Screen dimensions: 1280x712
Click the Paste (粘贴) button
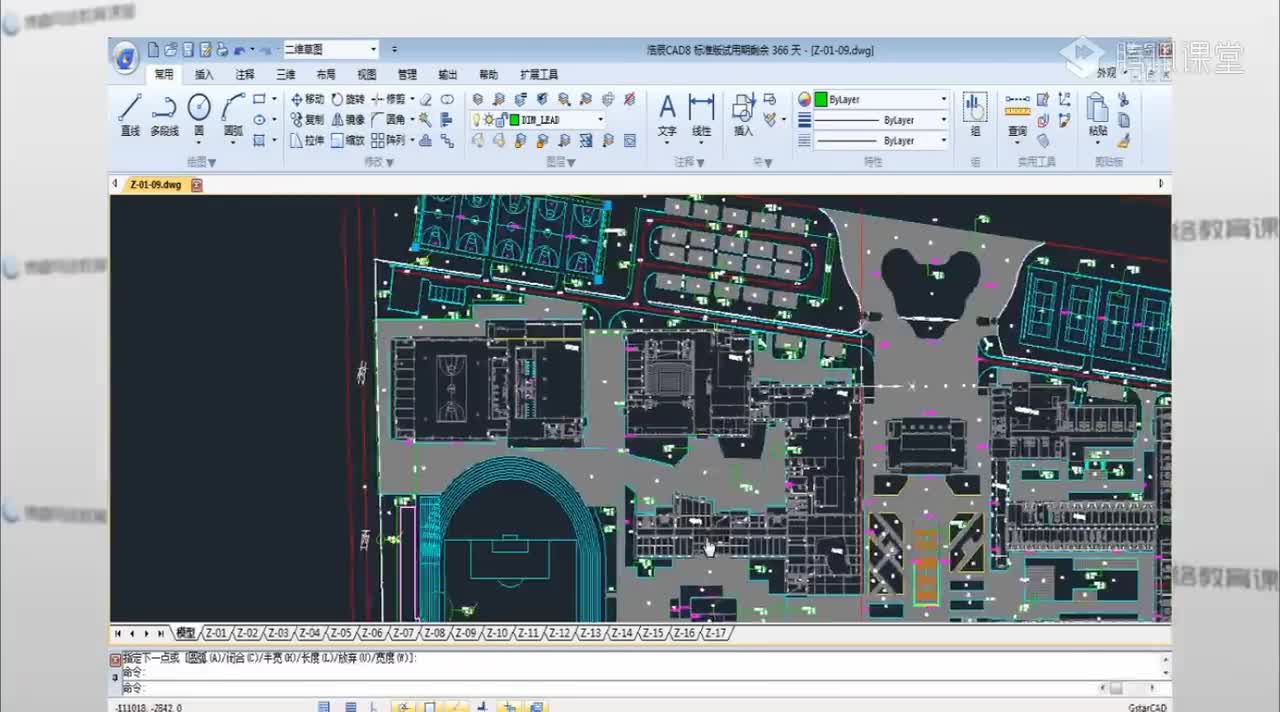click(x=1097, y=112)
